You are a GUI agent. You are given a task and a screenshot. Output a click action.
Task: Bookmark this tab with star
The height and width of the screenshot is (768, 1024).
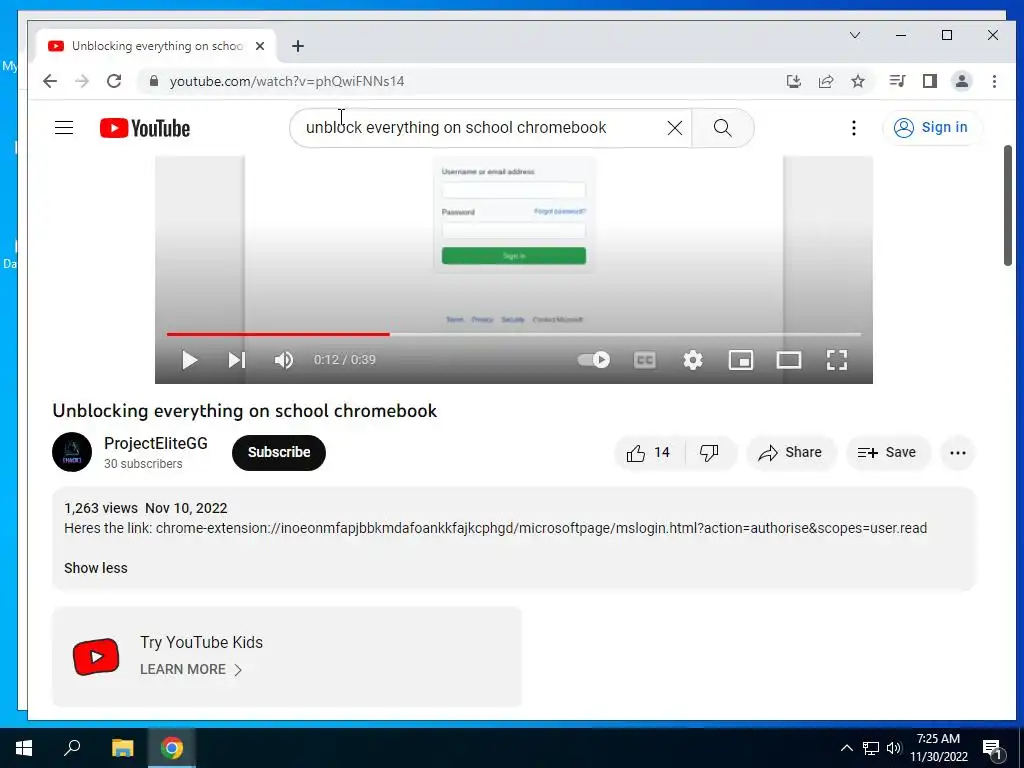858,81
